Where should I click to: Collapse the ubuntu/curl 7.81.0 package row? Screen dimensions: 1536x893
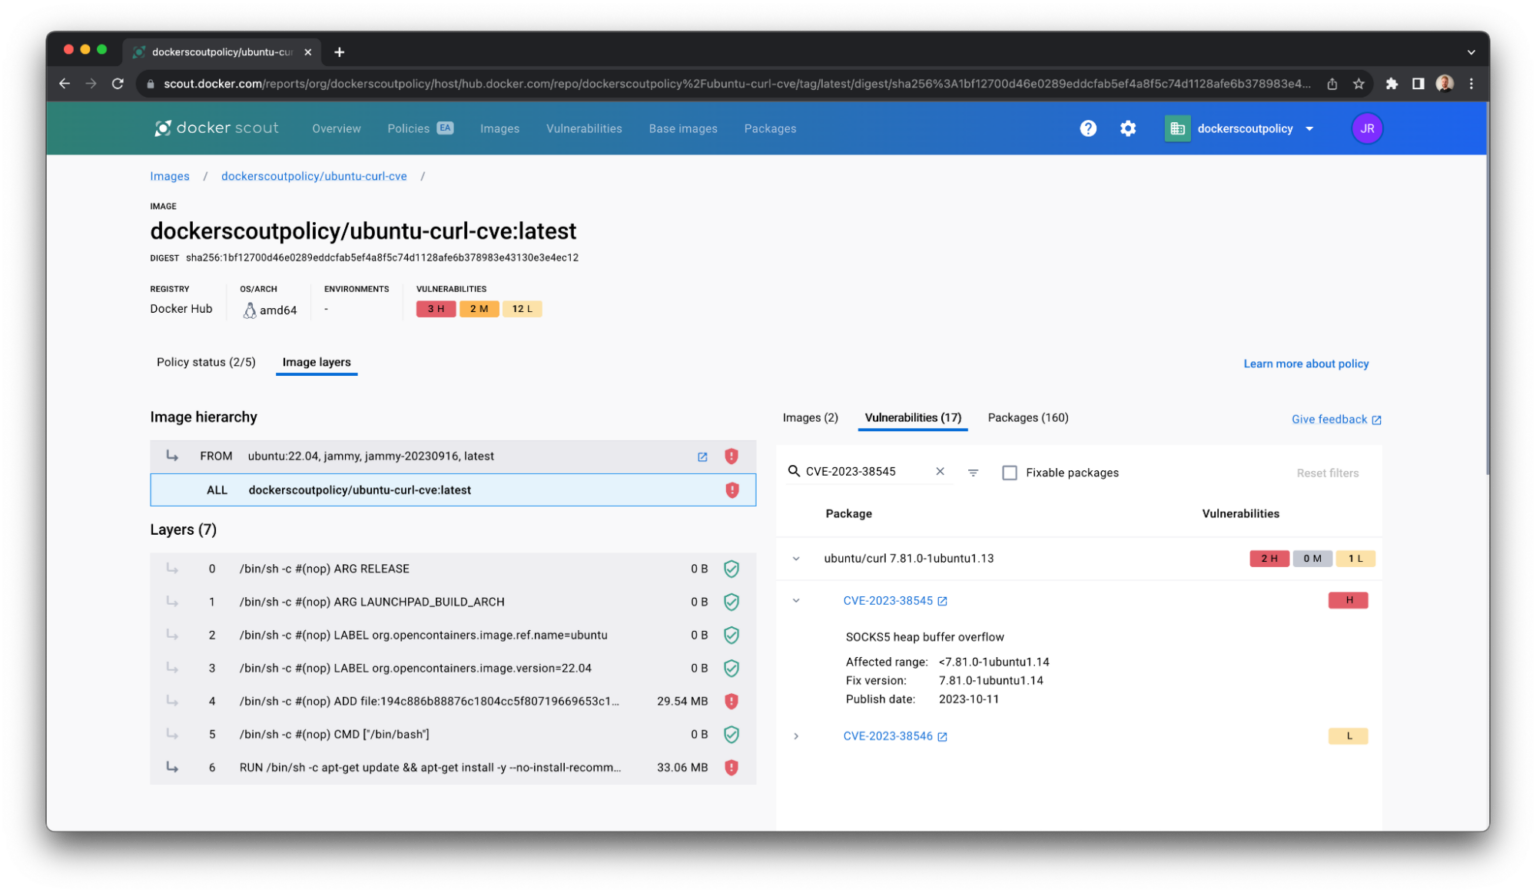(796, 559)
